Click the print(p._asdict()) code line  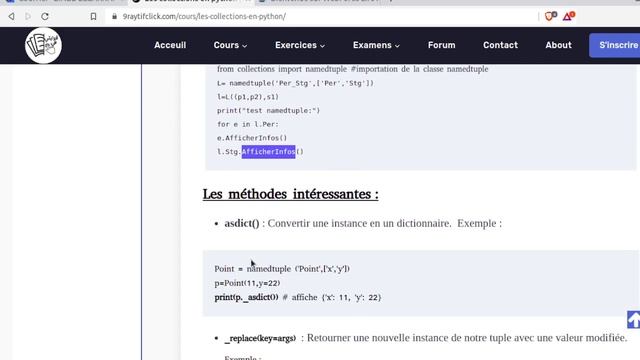point(298,297)
